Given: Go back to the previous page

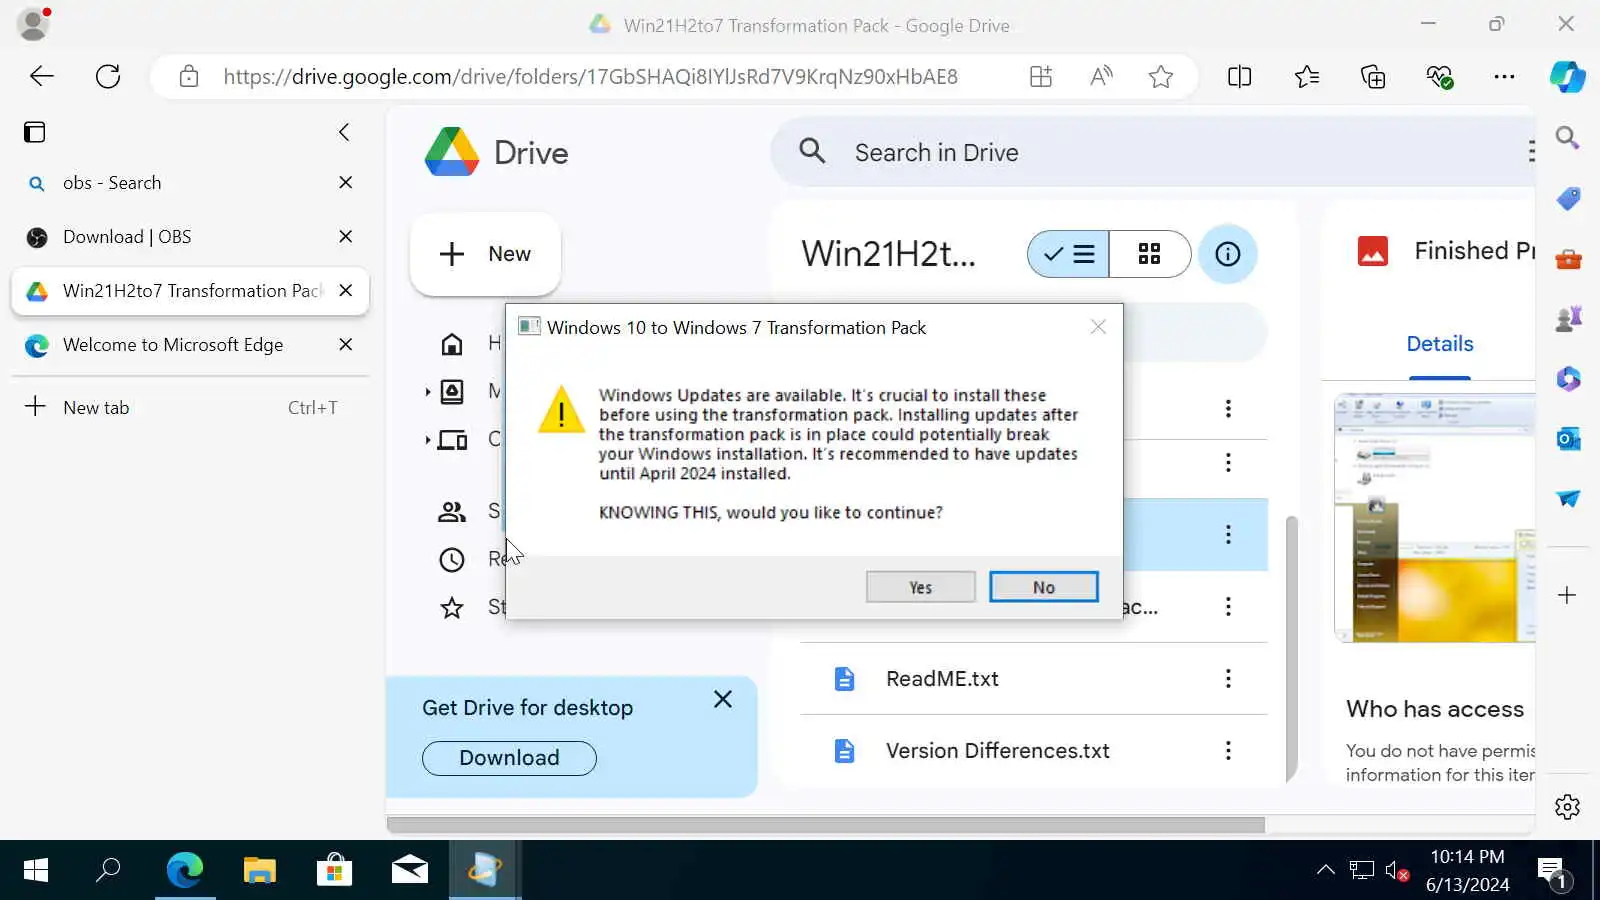Looking at the screenshot, I should 41,76.
